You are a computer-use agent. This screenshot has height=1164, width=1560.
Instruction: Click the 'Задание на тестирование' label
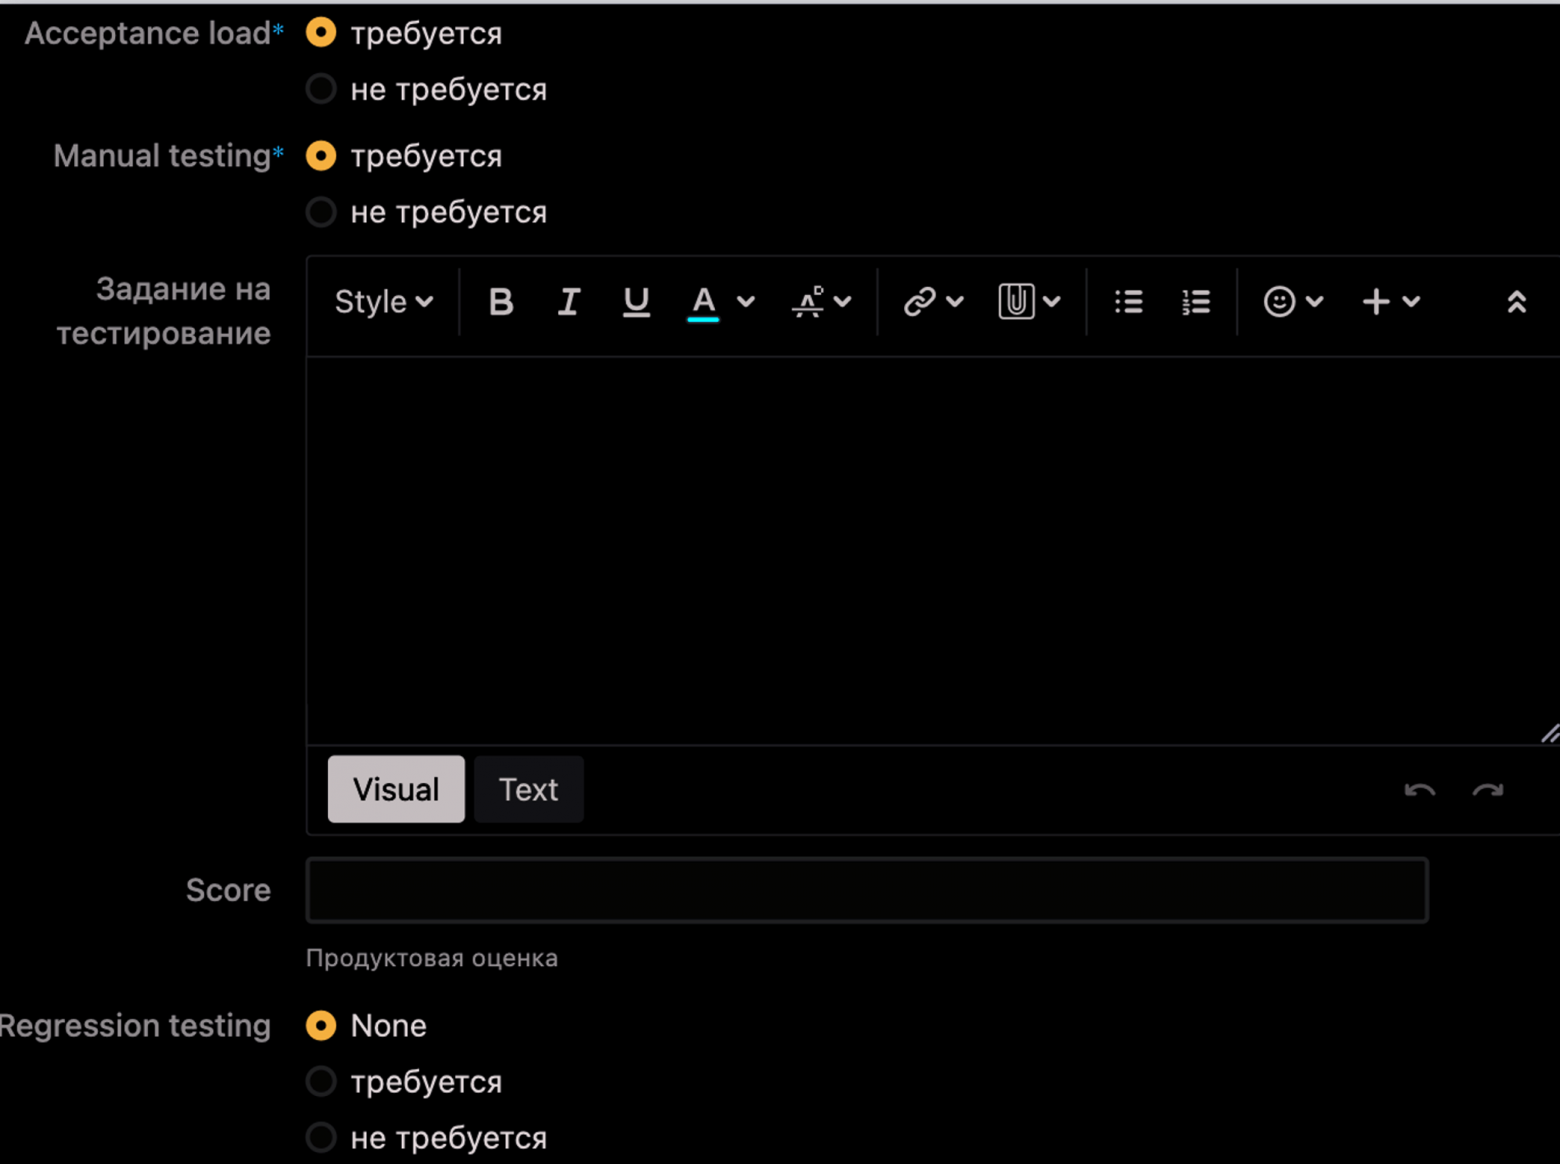click(164, 311)
